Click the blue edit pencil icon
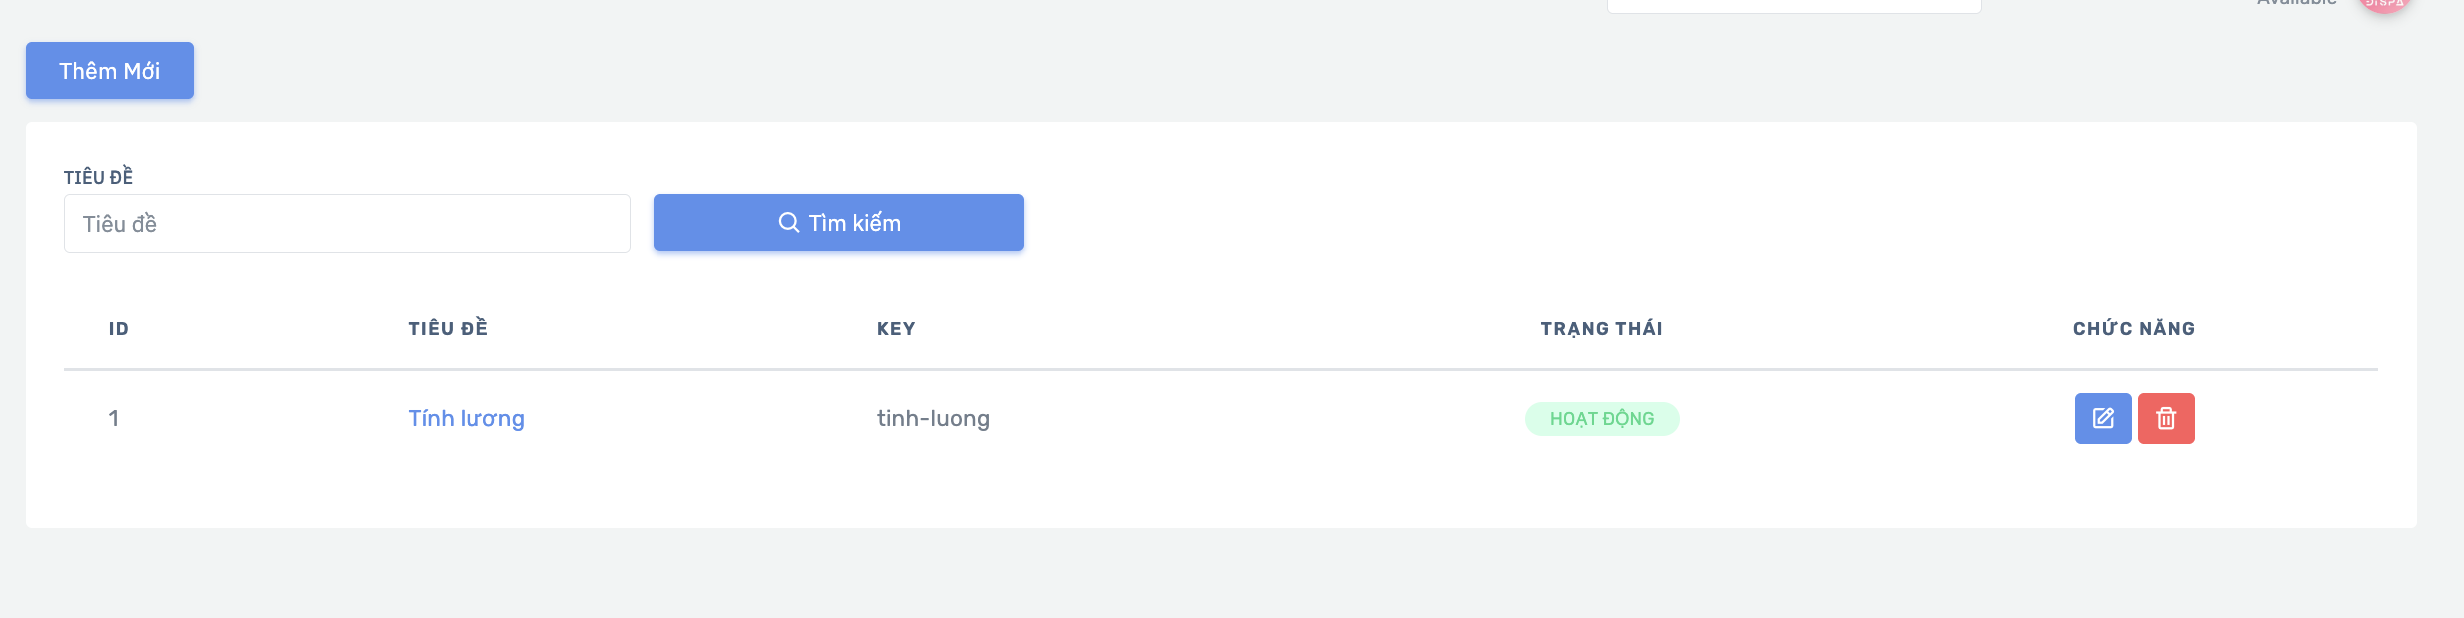The width and height of the screenshot is (2464, 618). 2103,418
